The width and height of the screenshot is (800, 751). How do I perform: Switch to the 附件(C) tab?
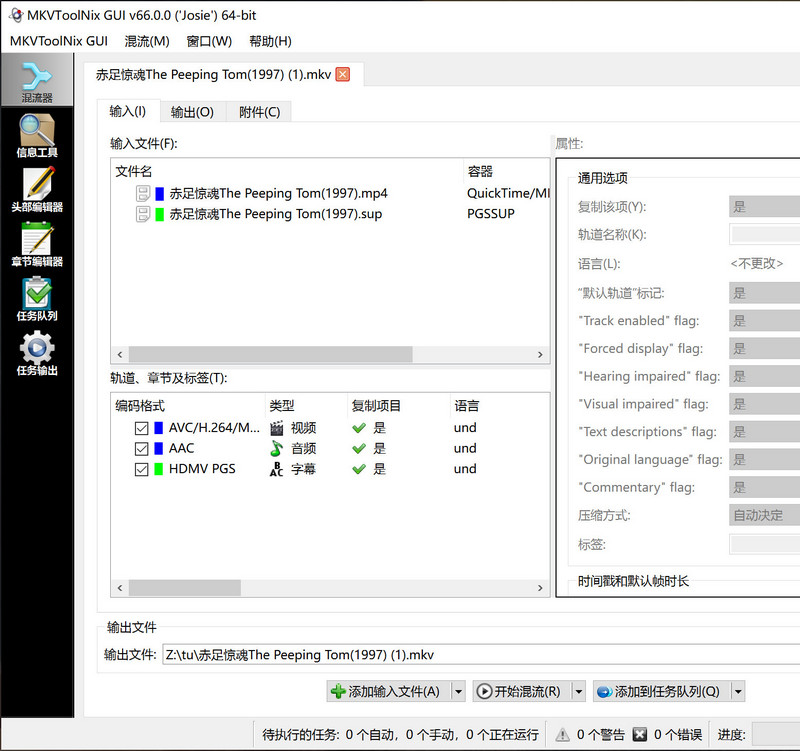click(259, 112)
